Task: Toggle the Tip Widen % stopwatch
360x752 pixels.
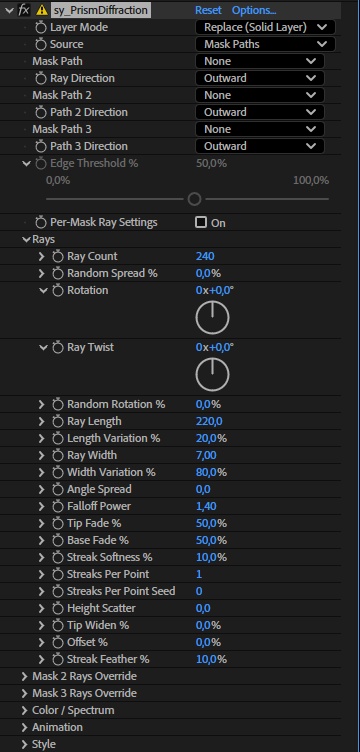Action: click(x=58, y=626)
